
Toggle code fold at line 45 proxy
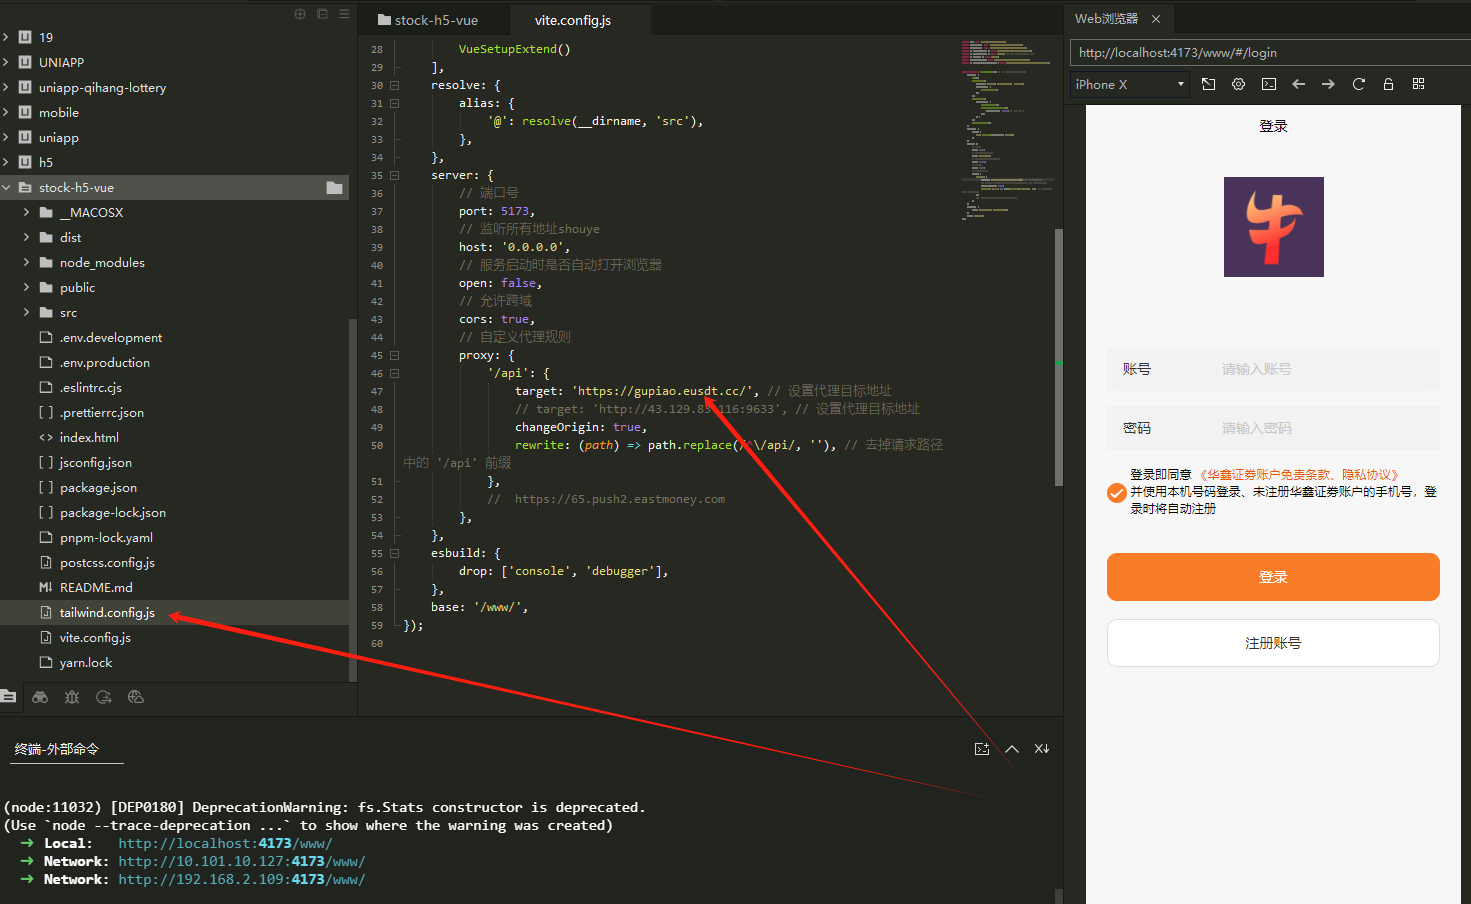(x=394, y=355)
